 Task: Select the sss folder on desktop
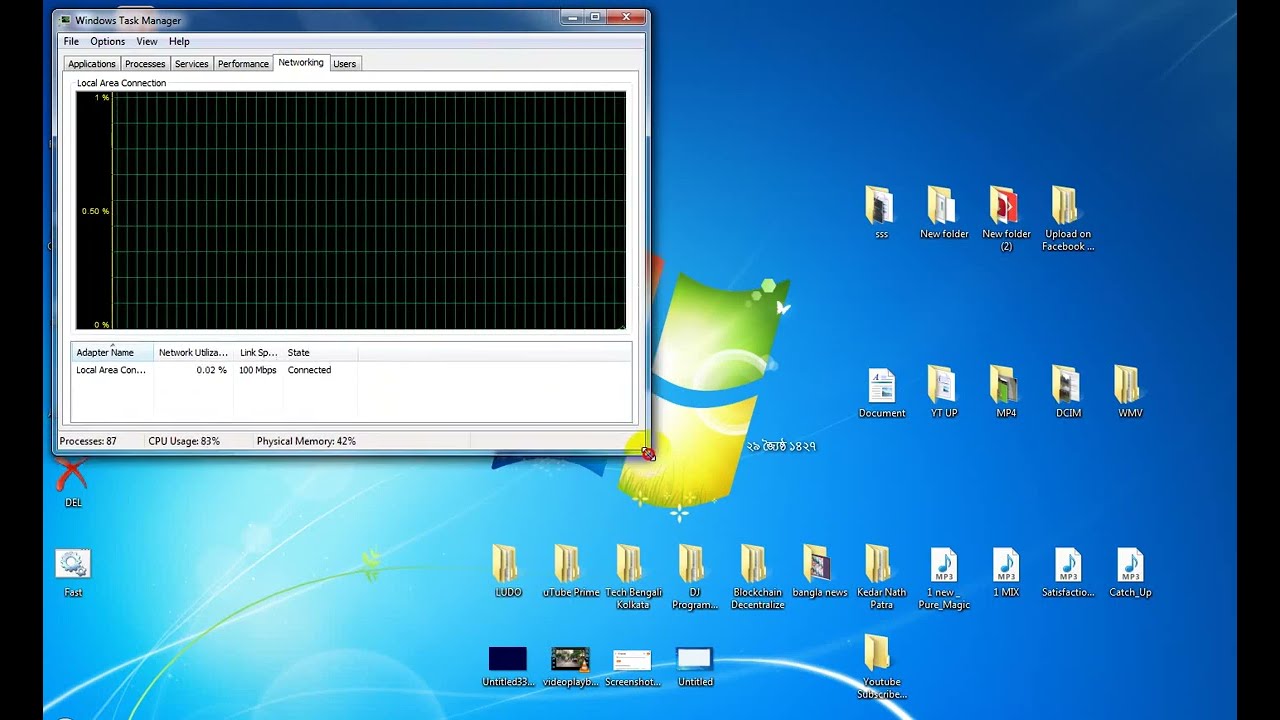[881, 211]
